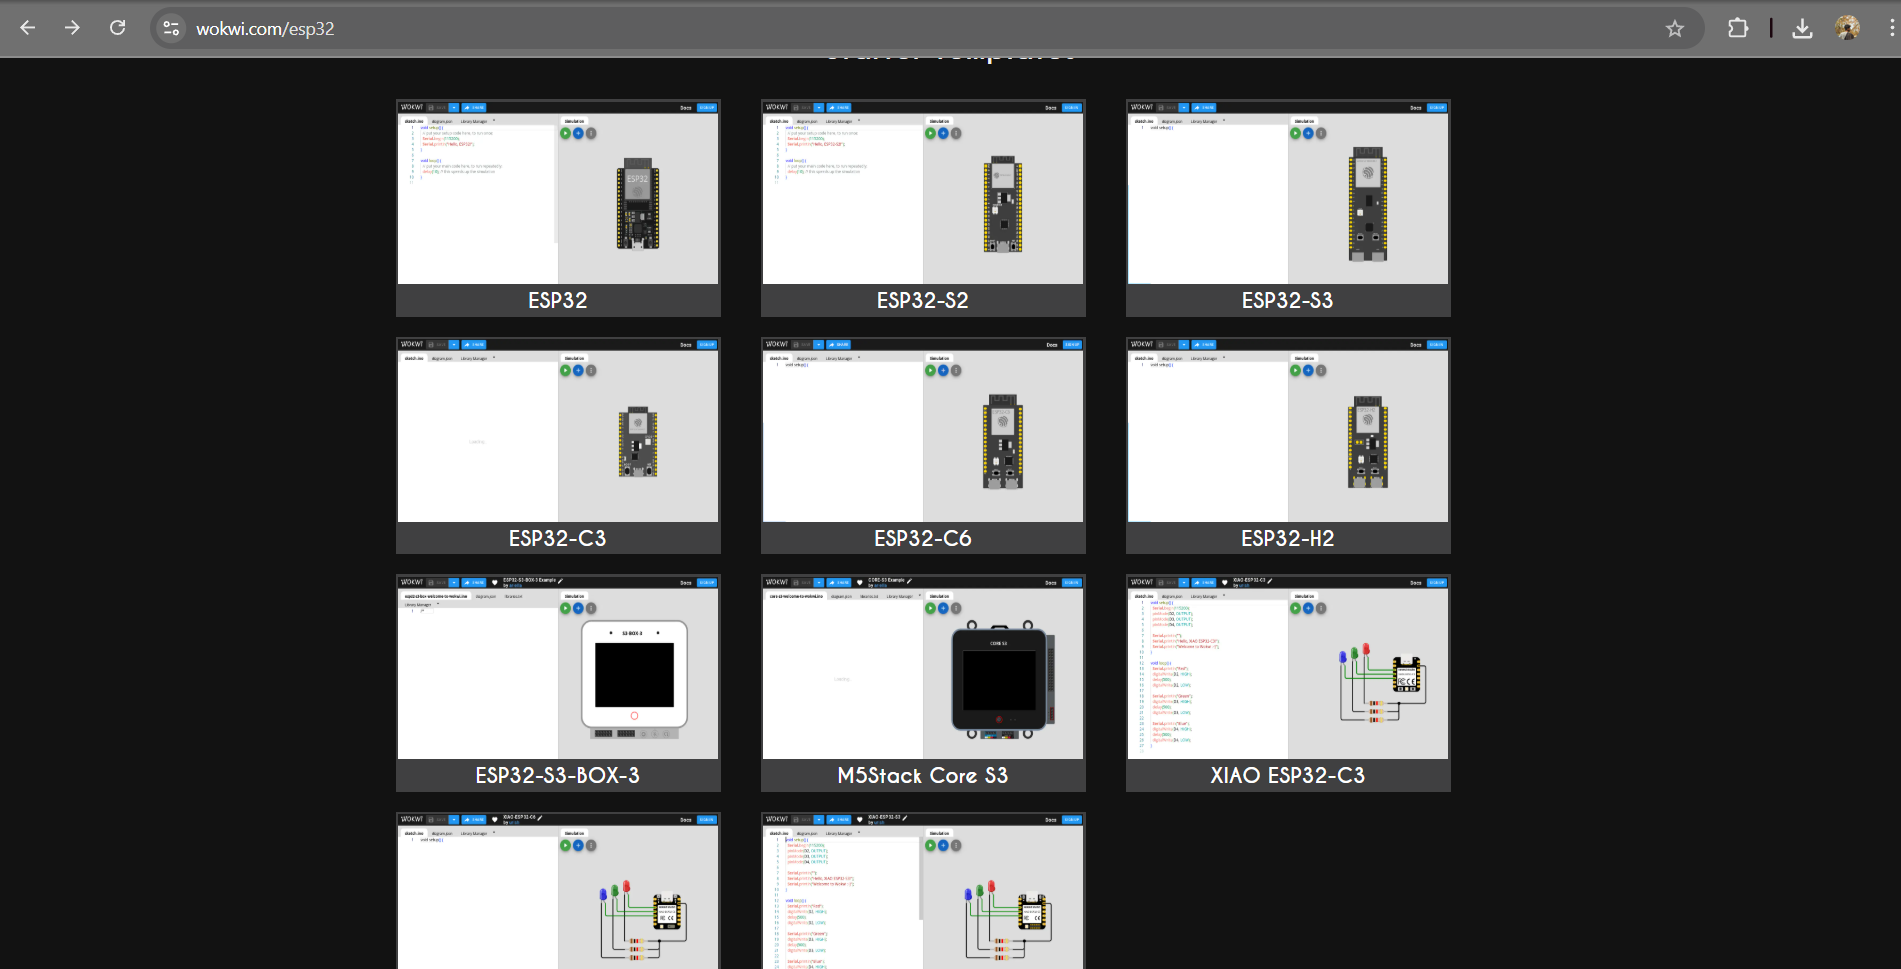The image size is (1901, 969).
Task: Click the ESP32-H2 template title
Action: click(x=1288, y=538)
